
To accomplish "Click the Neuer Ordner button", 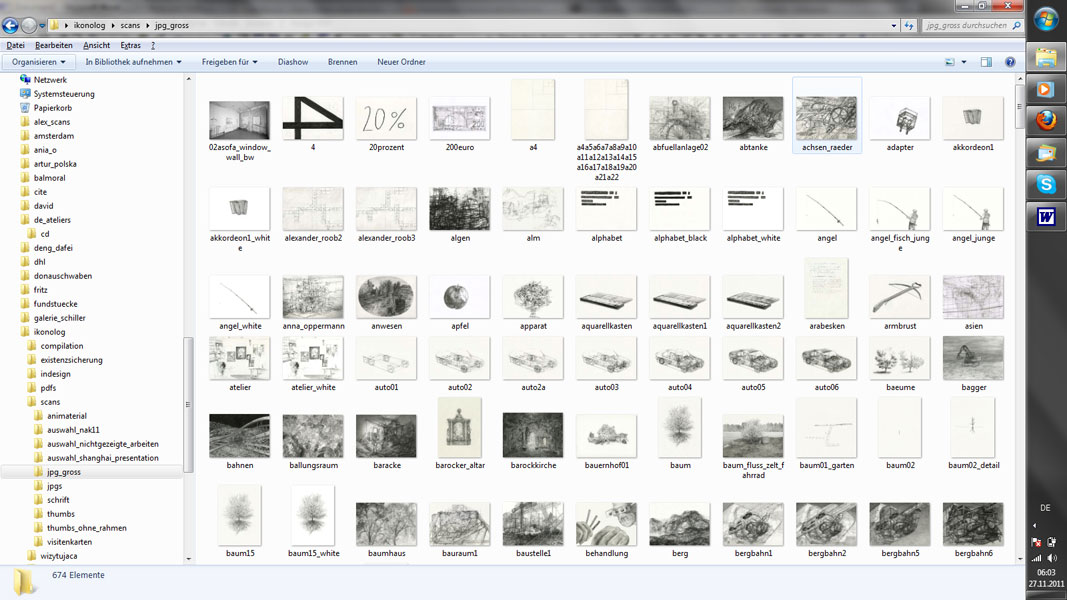I will 401,62.
